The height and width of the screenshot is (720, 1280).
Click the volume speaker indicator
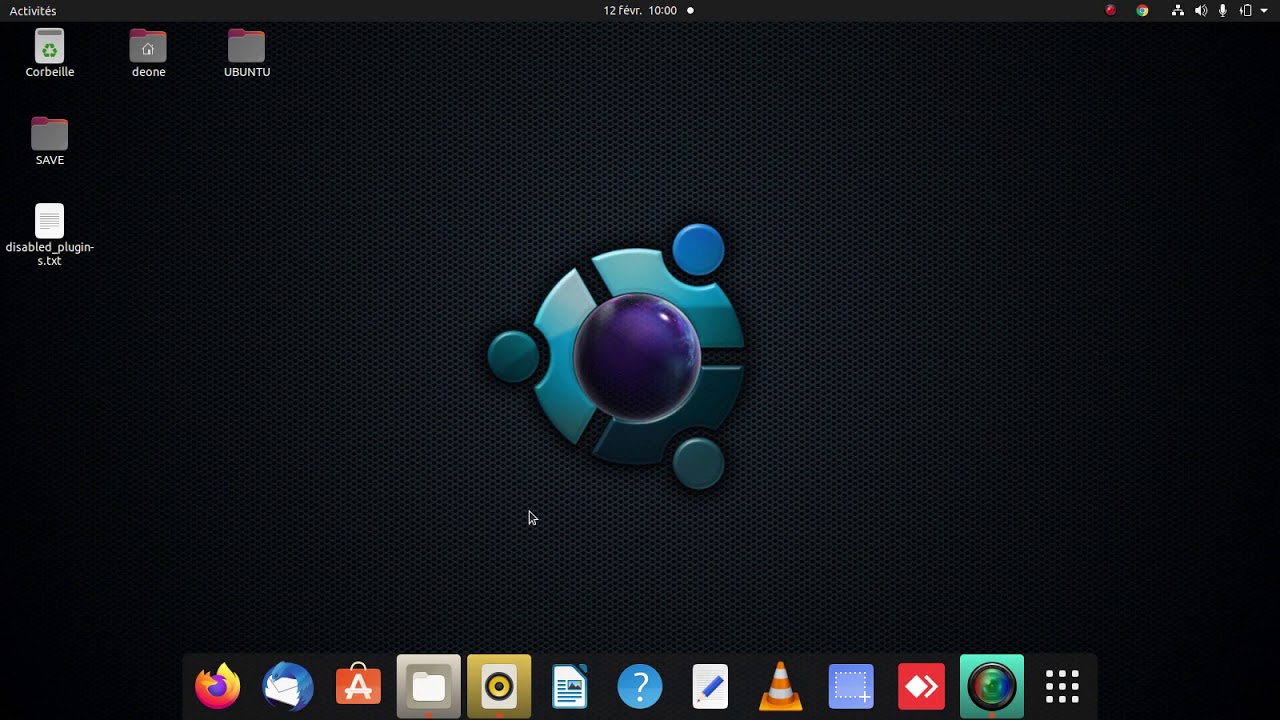[1201, 11]
